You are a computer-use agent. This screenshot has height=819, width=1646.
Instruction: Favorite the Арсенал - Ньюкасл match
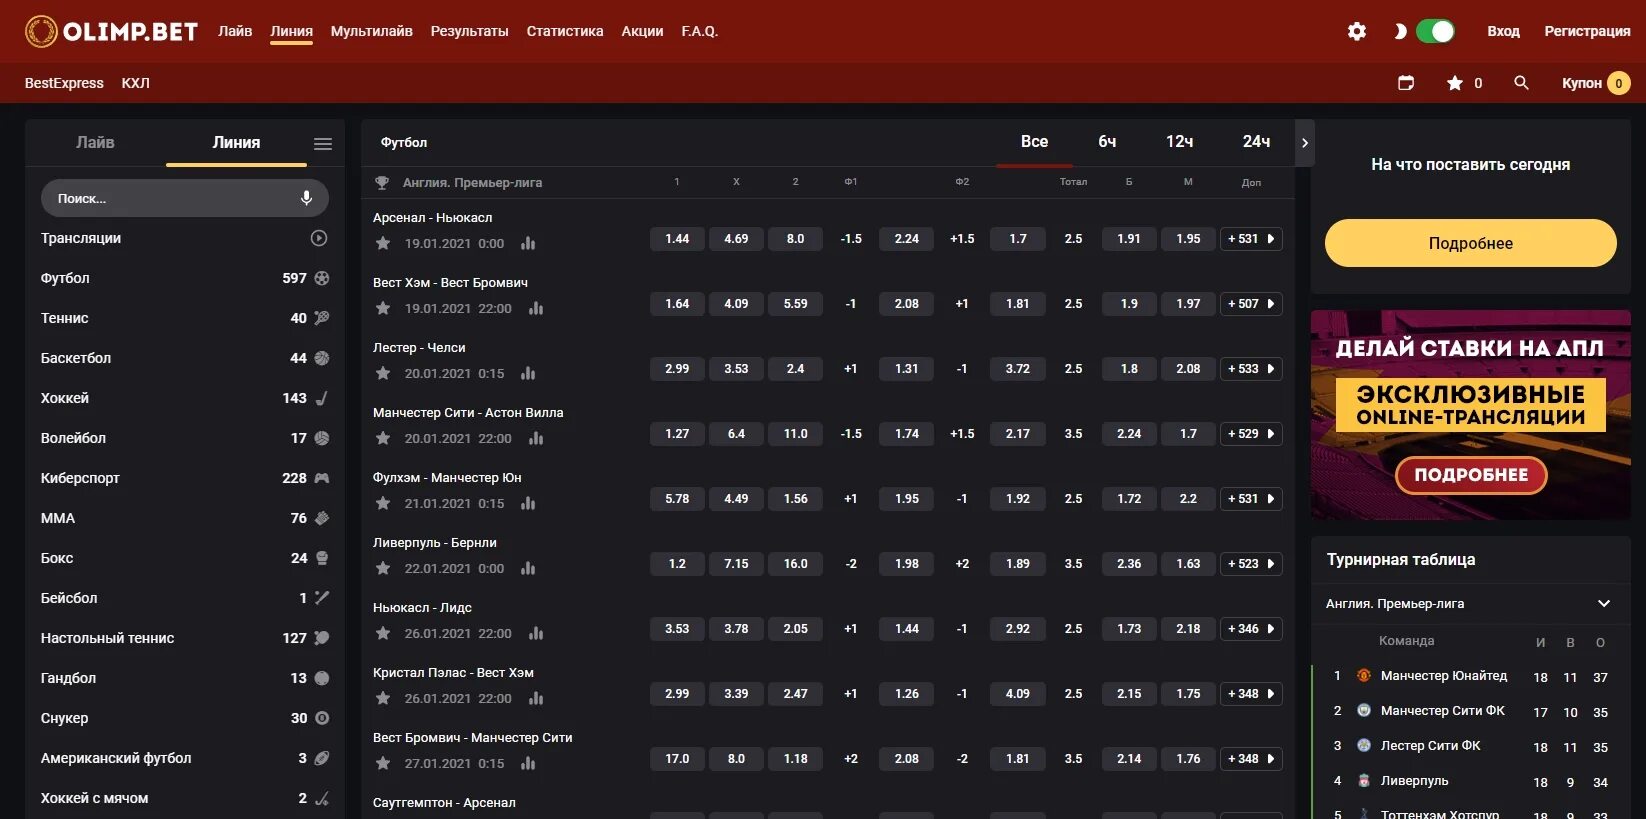tap(382, 243)
